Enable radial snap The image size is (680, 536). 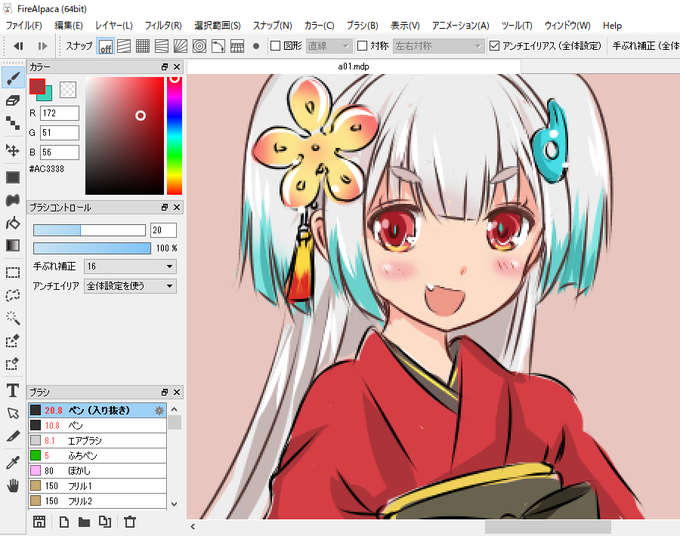(180, 46)
